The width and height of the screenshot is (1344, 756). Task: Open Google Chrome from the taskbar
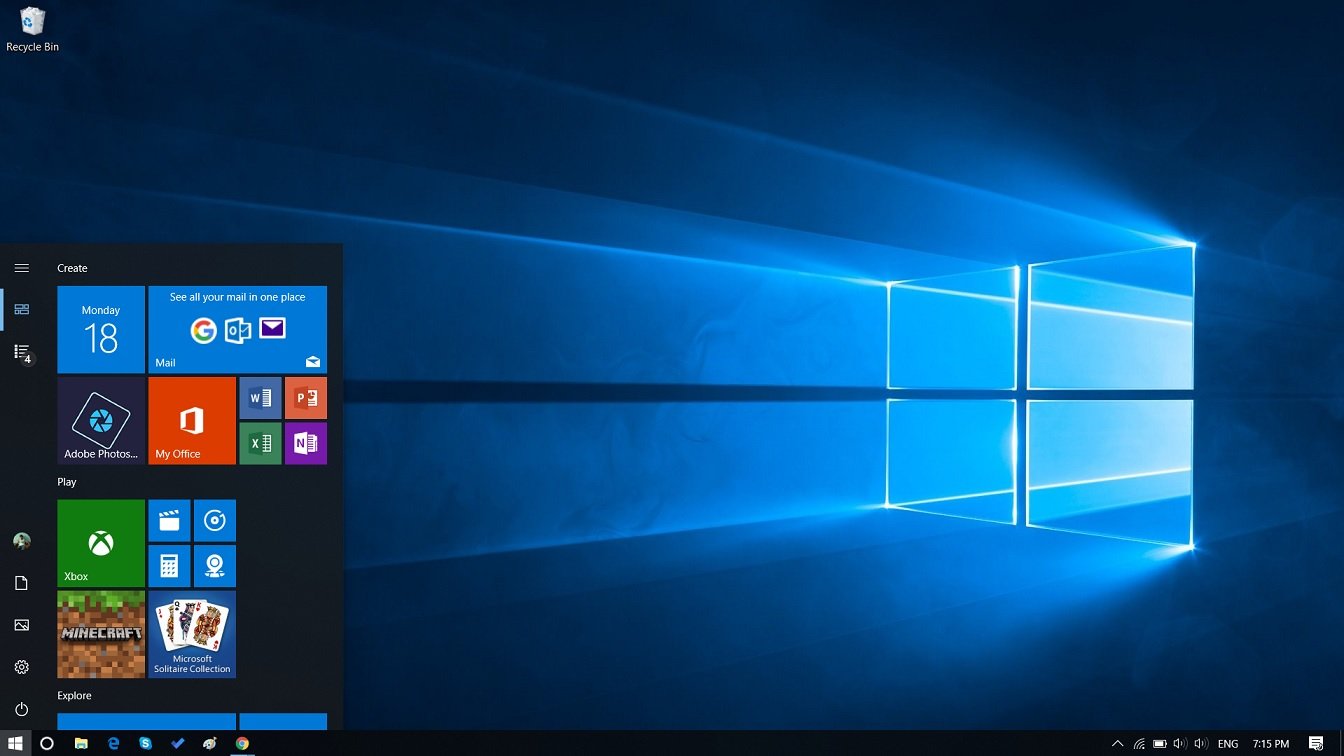click(x=242, y=744)
